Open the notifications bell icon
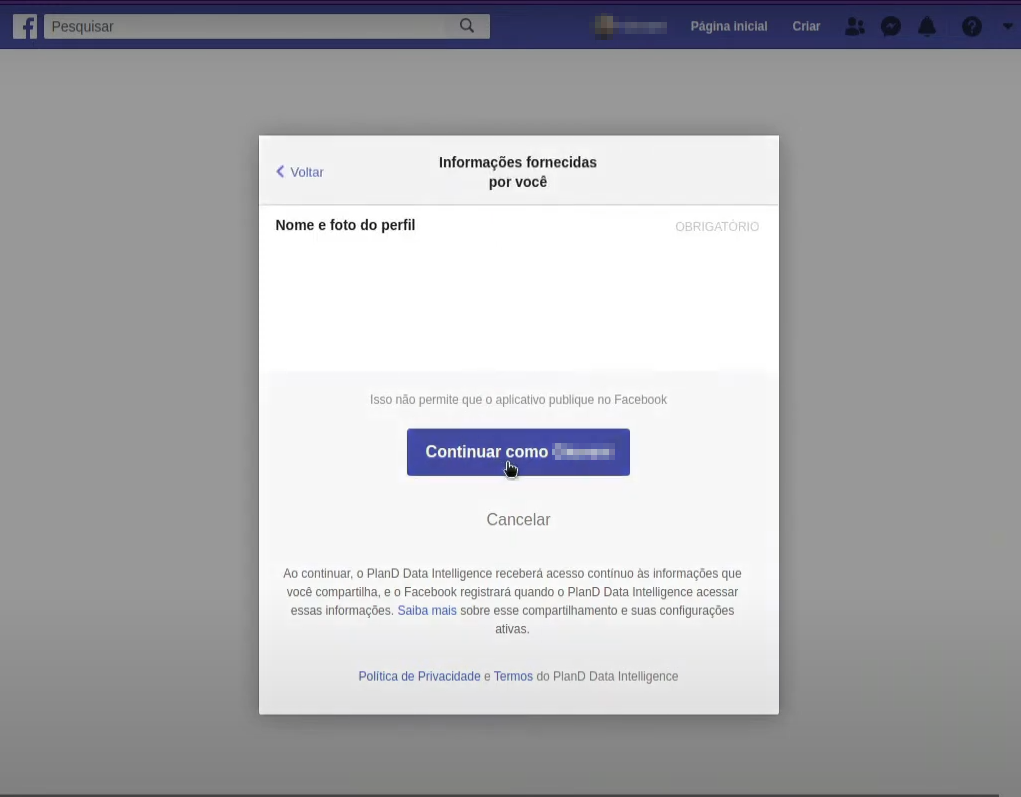This screenshot has width=1021, height=797. point(927,27)
